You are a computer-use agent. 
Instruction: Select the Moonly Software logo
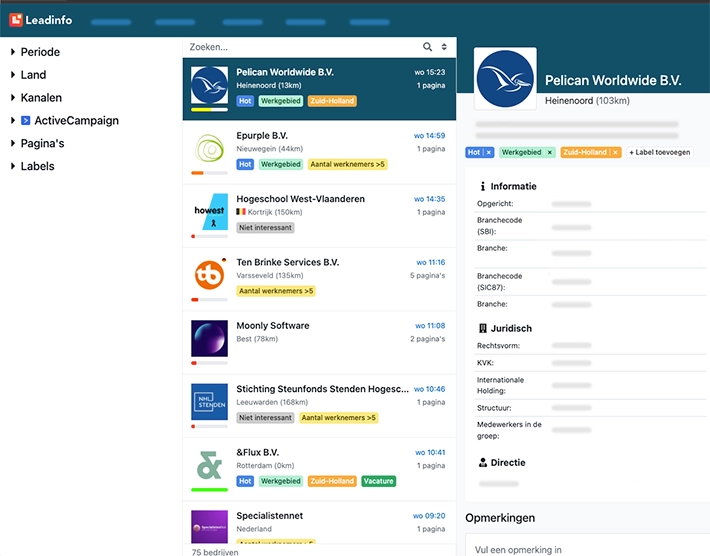coord(209,339)
